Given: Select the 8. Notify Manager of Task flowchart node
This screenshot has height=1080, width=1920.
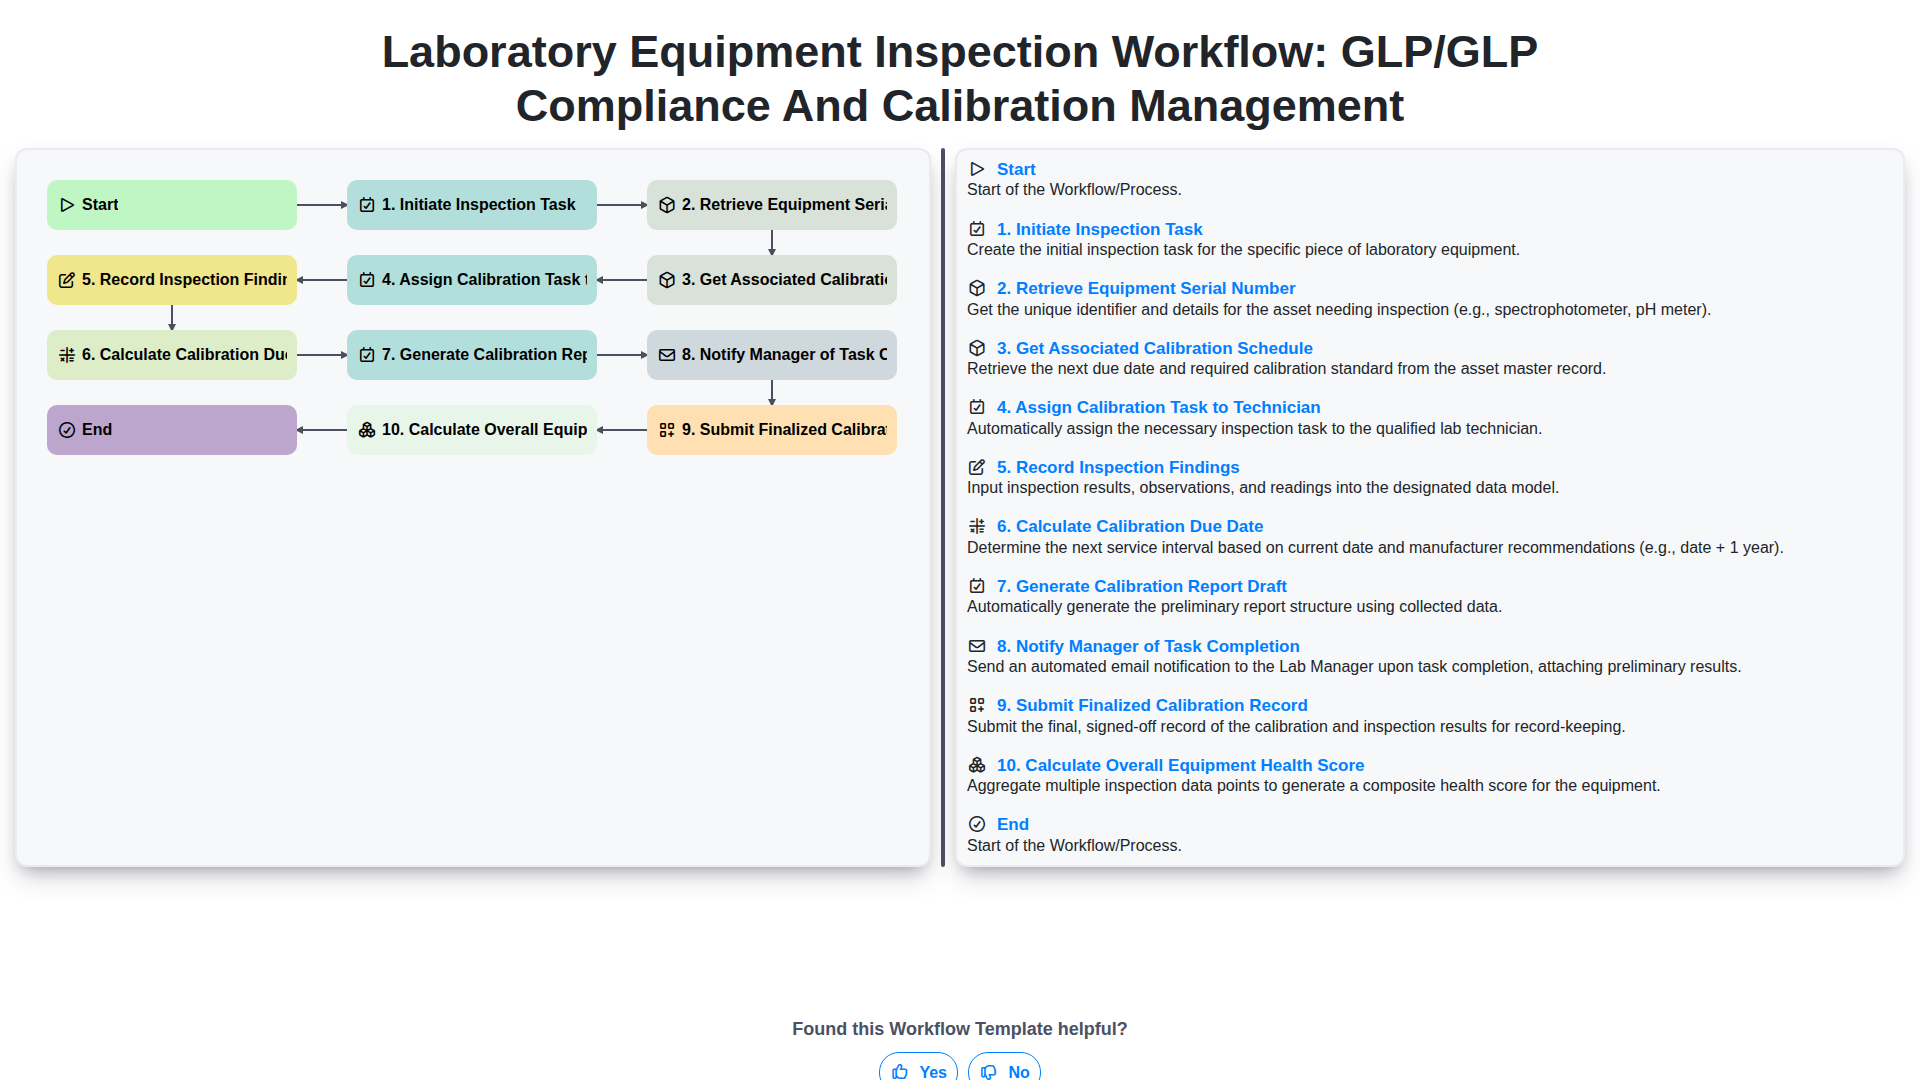Looking at the screenshot, I should pyautogui.click(x=772, y=355).
